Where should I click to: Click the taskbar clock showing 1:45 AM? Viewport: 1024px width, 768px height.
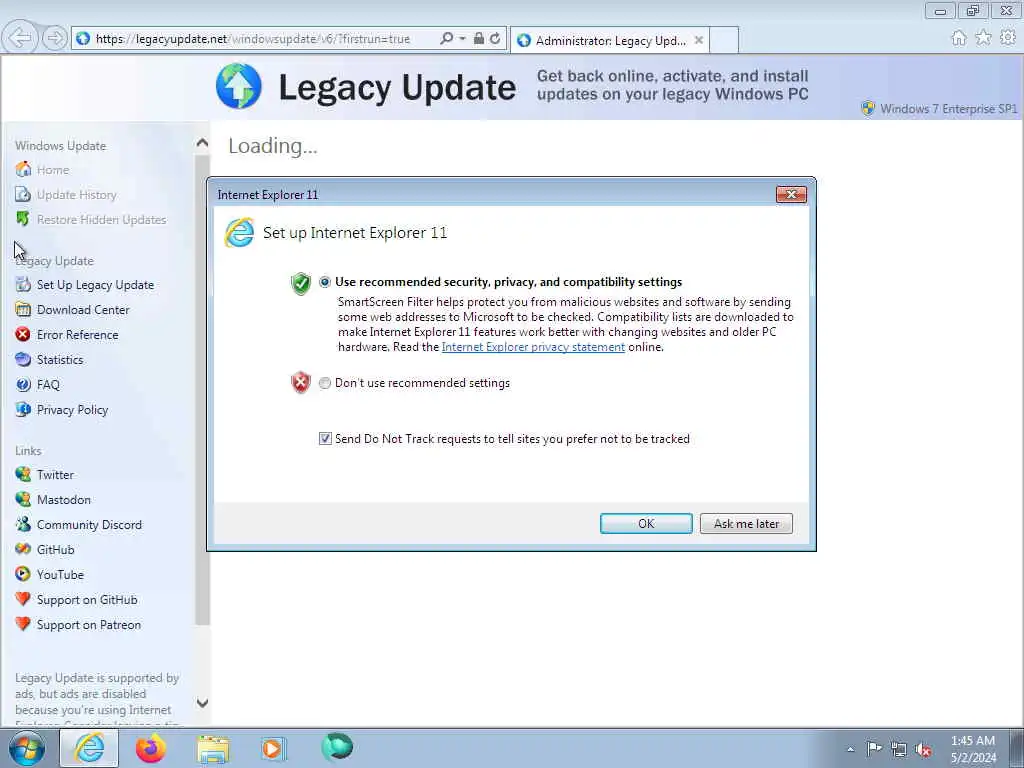tap(973, 749)
